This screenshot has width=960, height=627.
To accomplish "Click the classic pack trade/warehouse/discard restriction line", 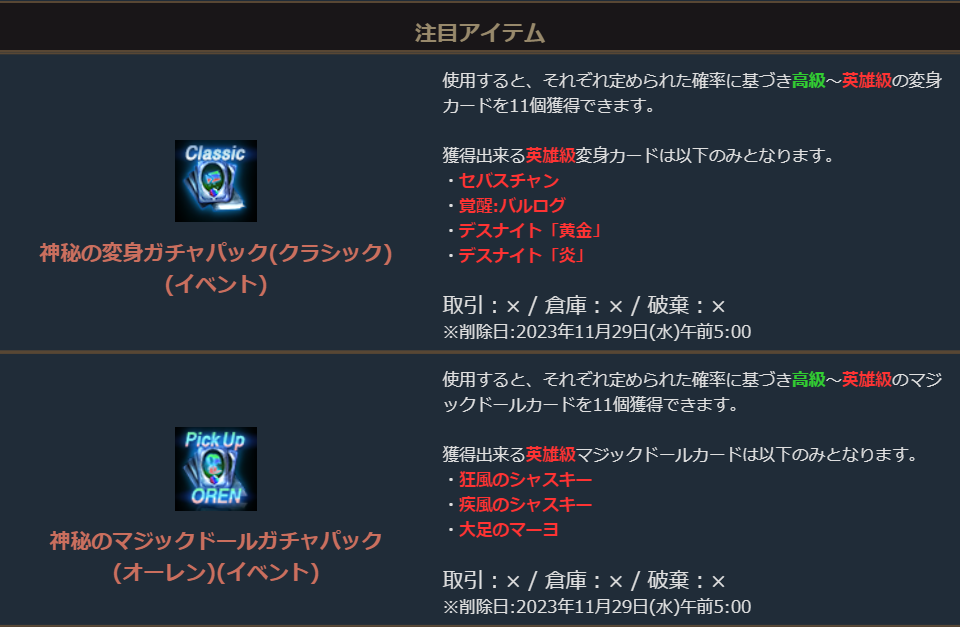I will 584,305.
